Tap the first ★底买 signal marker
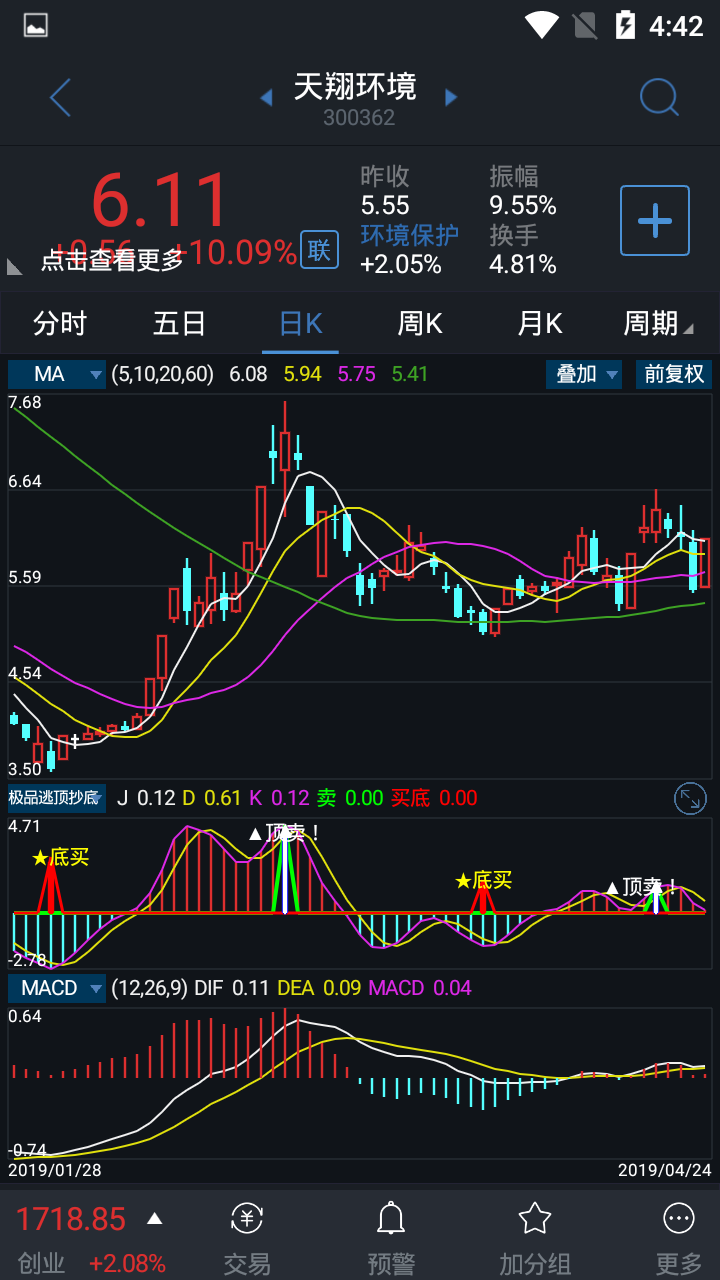The width and height of the screenshot is (720, 1280). click(60, 857)
